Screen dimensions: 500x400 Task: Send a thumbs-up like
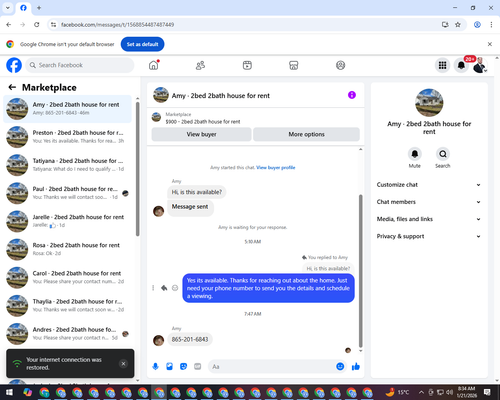tap(356, 367)
